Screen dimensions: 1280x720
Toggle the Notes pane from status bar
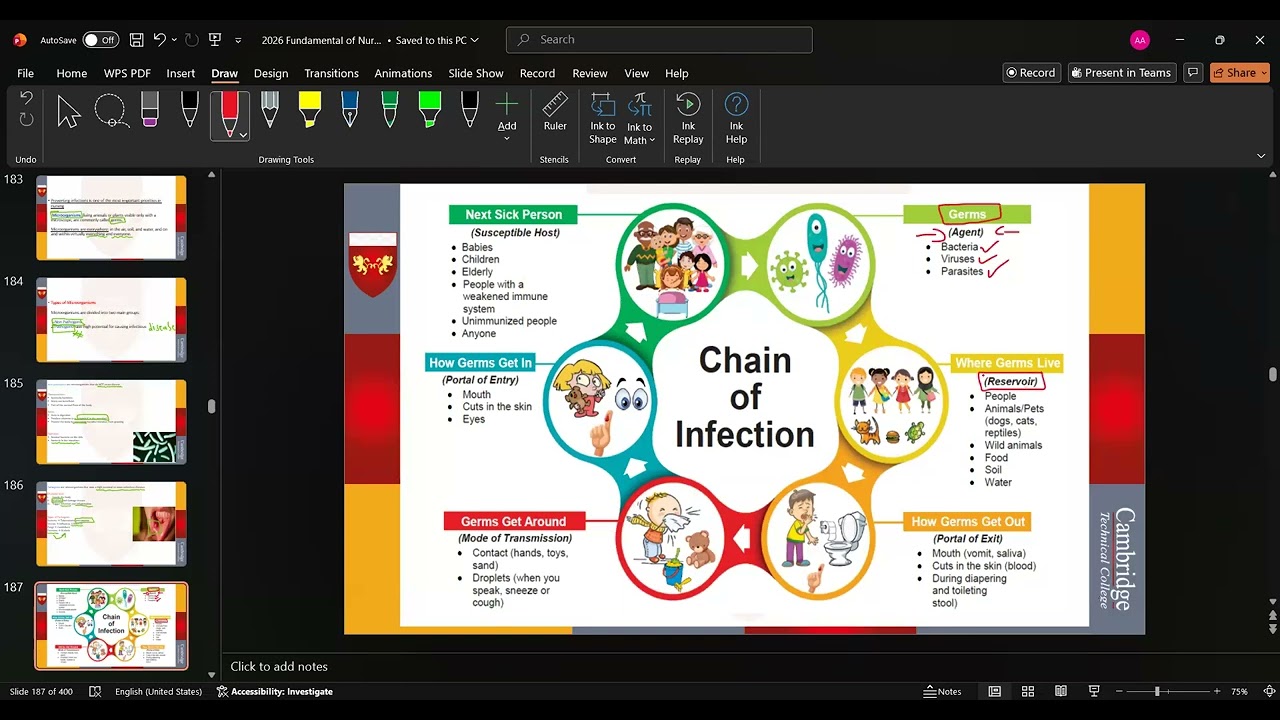(942, 691)
